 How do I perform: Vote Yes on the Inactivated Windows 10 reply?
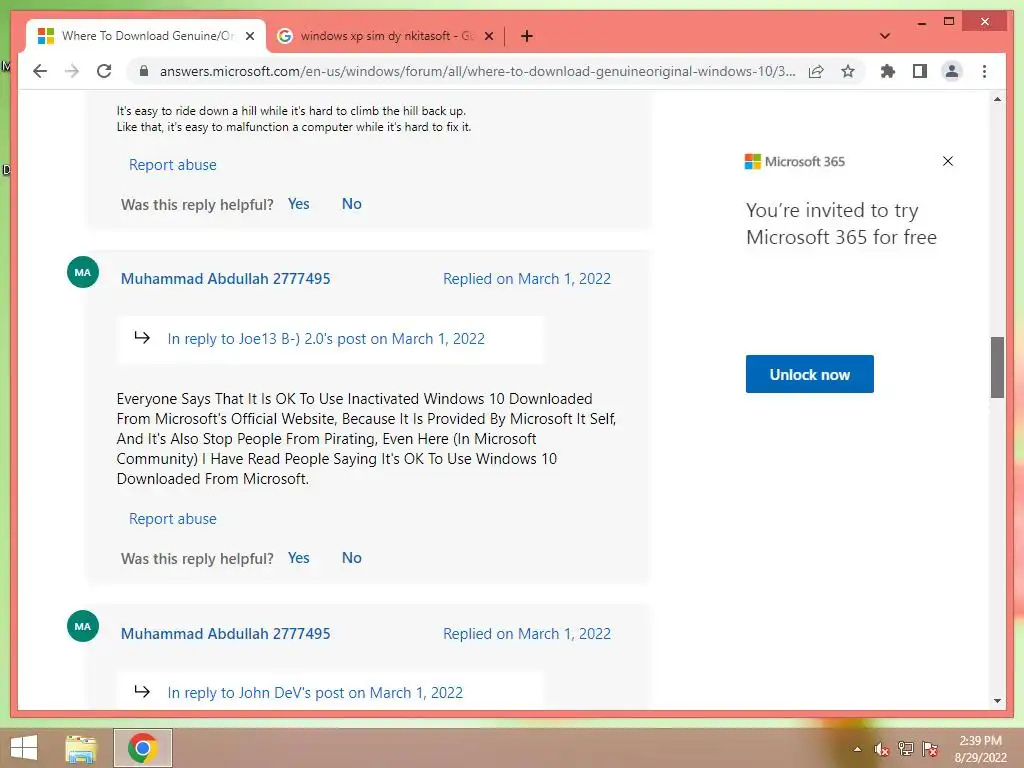pos(298,558)
